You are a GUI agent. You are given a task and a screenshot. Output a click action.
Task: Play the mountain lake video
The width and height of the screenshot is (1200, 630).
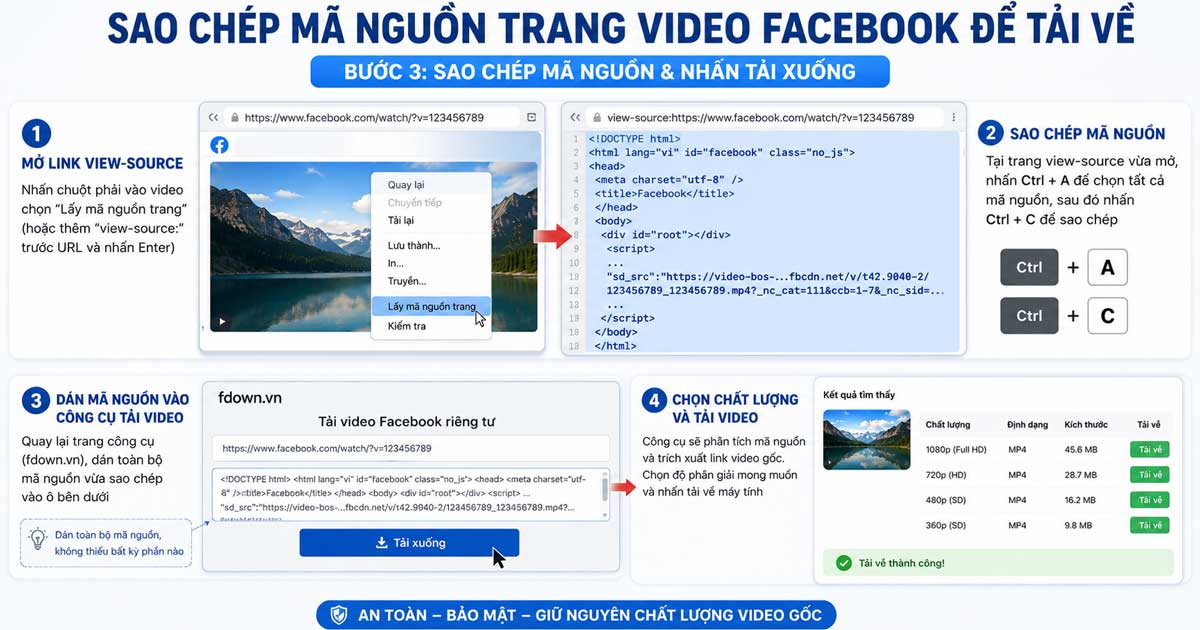(x=222, y=322)
